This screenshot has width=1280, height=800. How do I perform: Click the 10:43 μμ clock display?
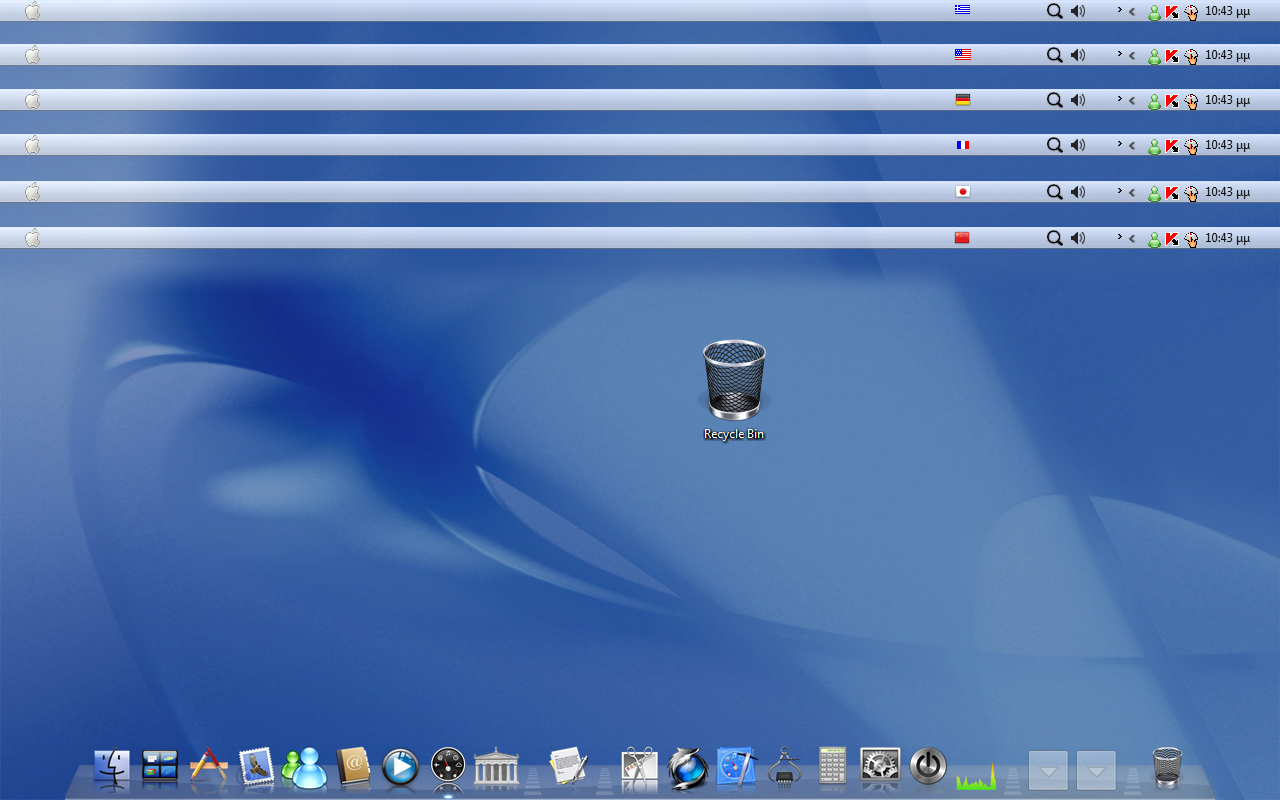pos(1226,11)
